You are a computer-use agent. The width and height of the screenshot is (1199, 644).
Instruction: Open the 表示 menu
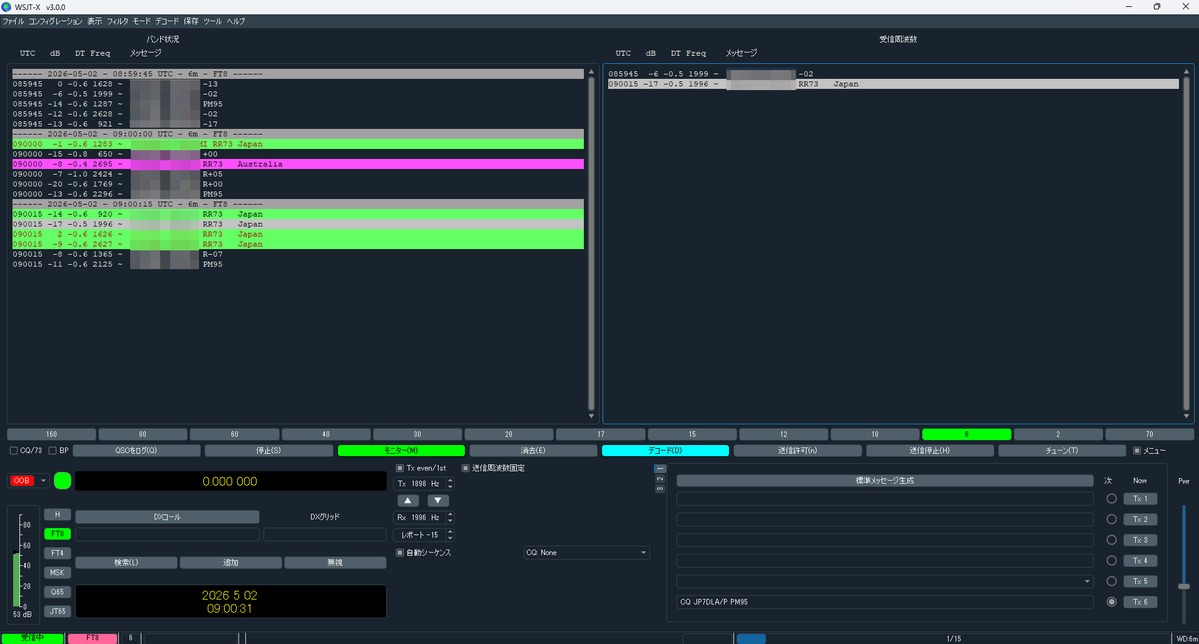(94, 21)
